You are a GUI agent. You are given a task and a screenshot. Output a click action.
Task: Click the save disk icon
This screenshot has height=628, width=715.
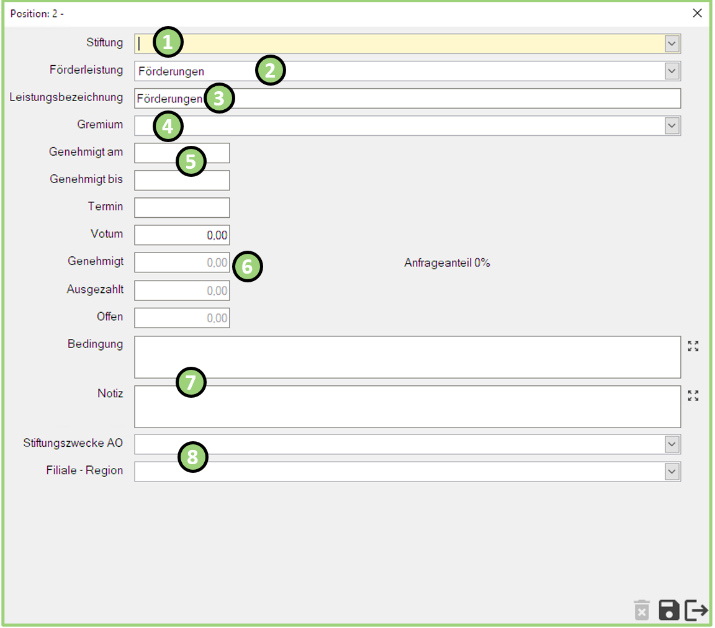coord(669,610)
